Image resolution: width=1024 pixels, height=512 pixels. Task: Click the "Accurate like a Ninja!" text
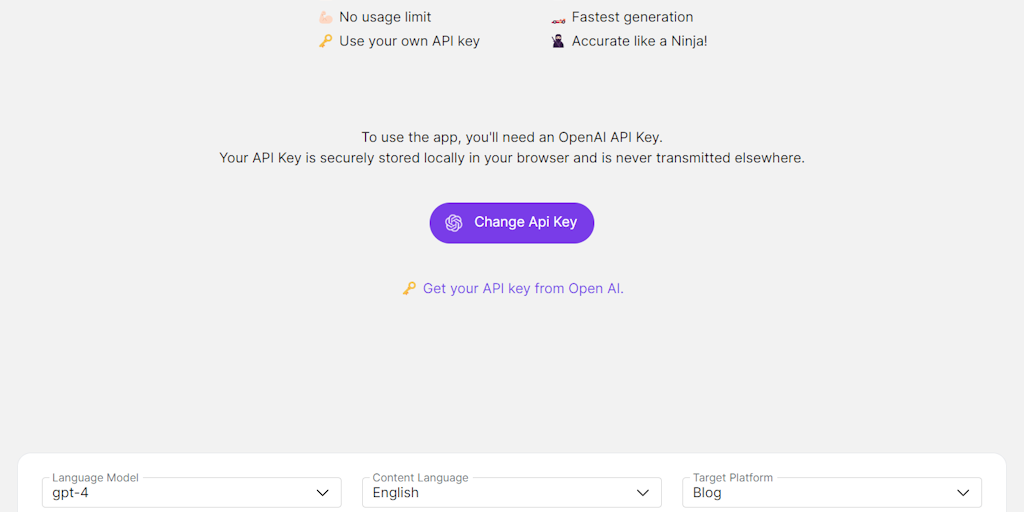(639, 41)
